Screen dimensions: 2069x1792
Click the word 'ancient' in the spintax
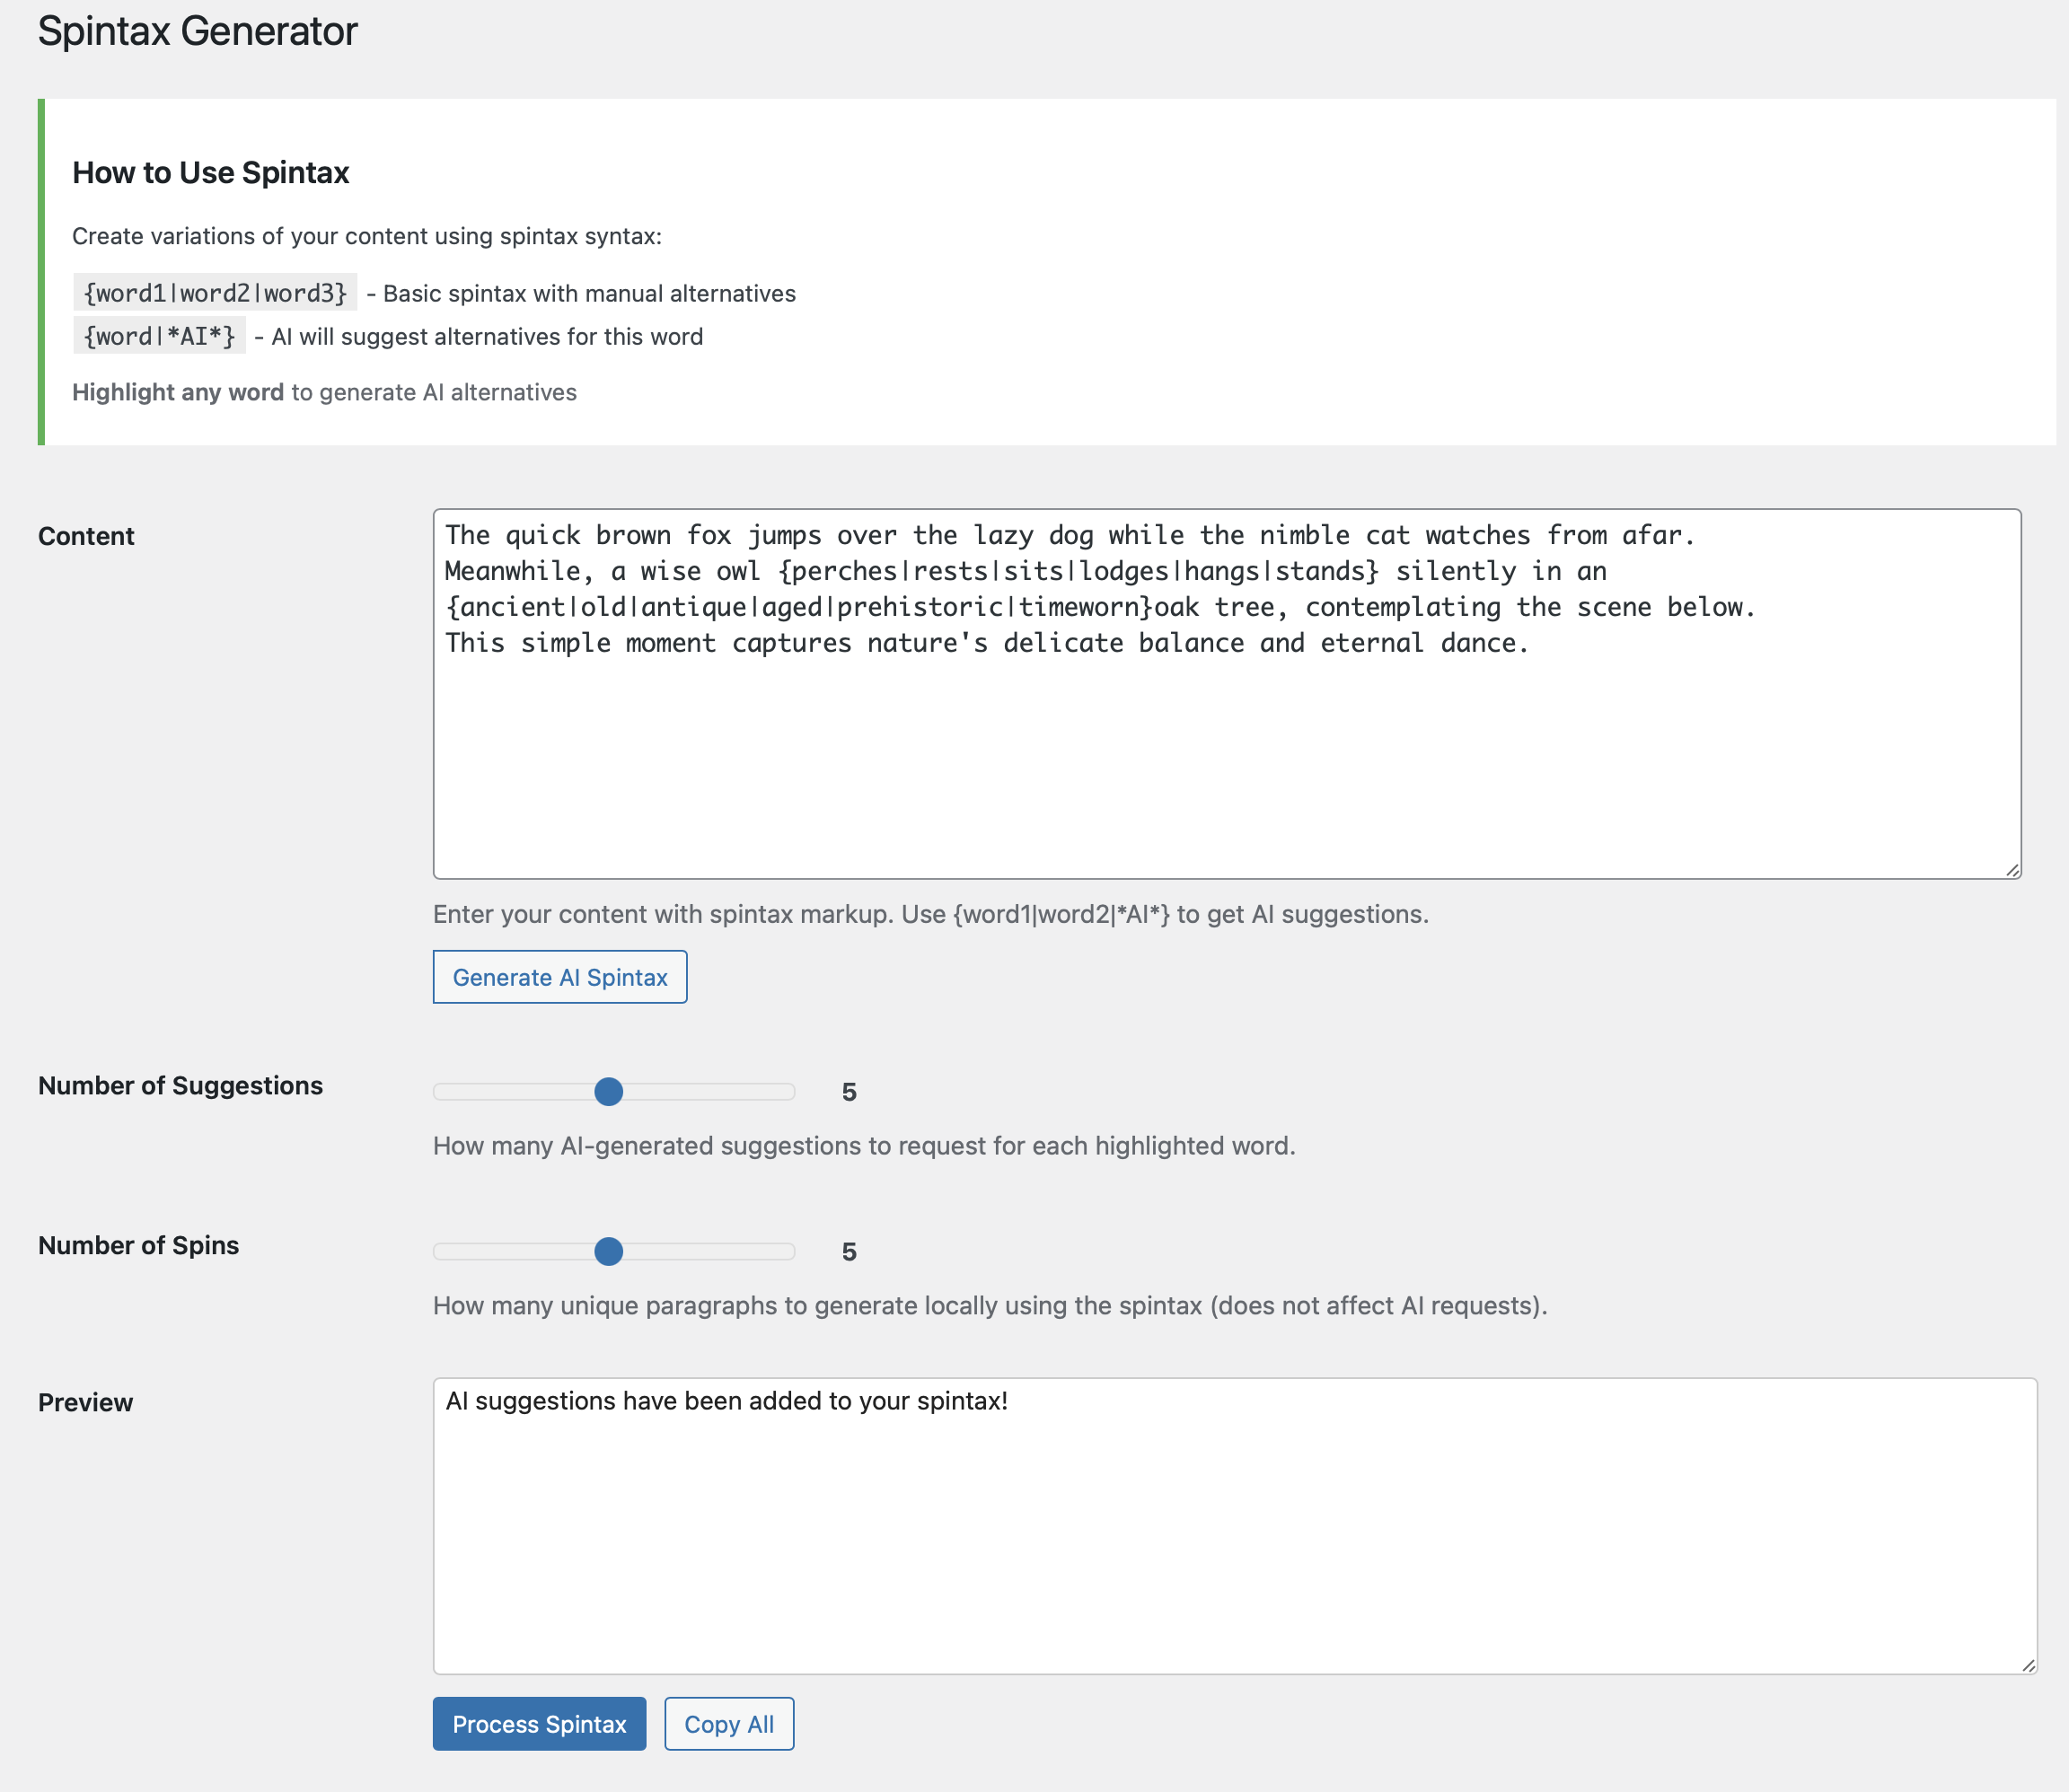coord(512,607)
